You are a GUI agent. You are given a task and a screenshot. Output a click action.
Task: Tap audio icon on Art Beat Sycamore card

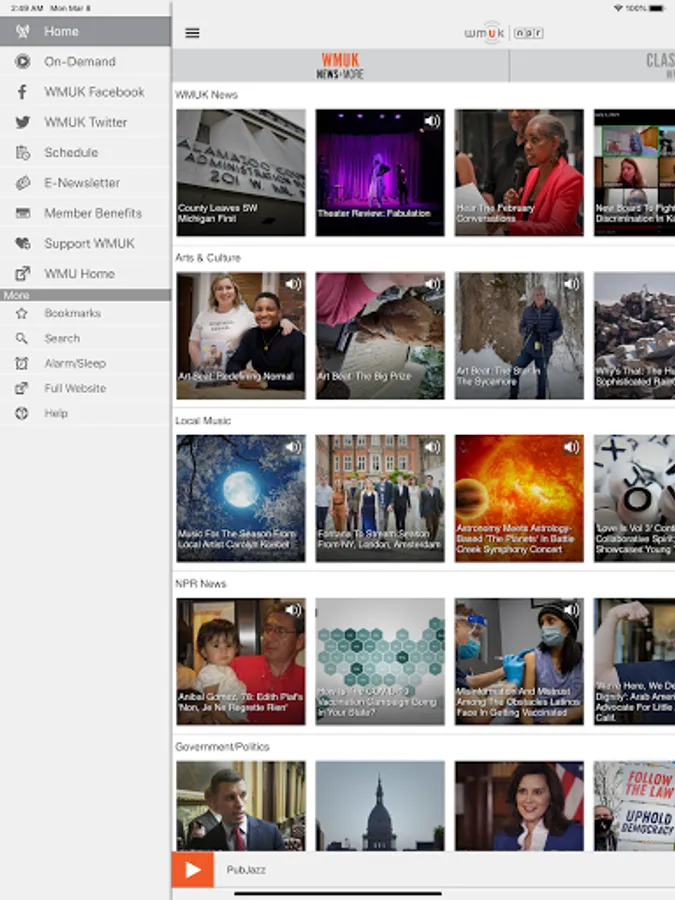[x=571, y=284]
